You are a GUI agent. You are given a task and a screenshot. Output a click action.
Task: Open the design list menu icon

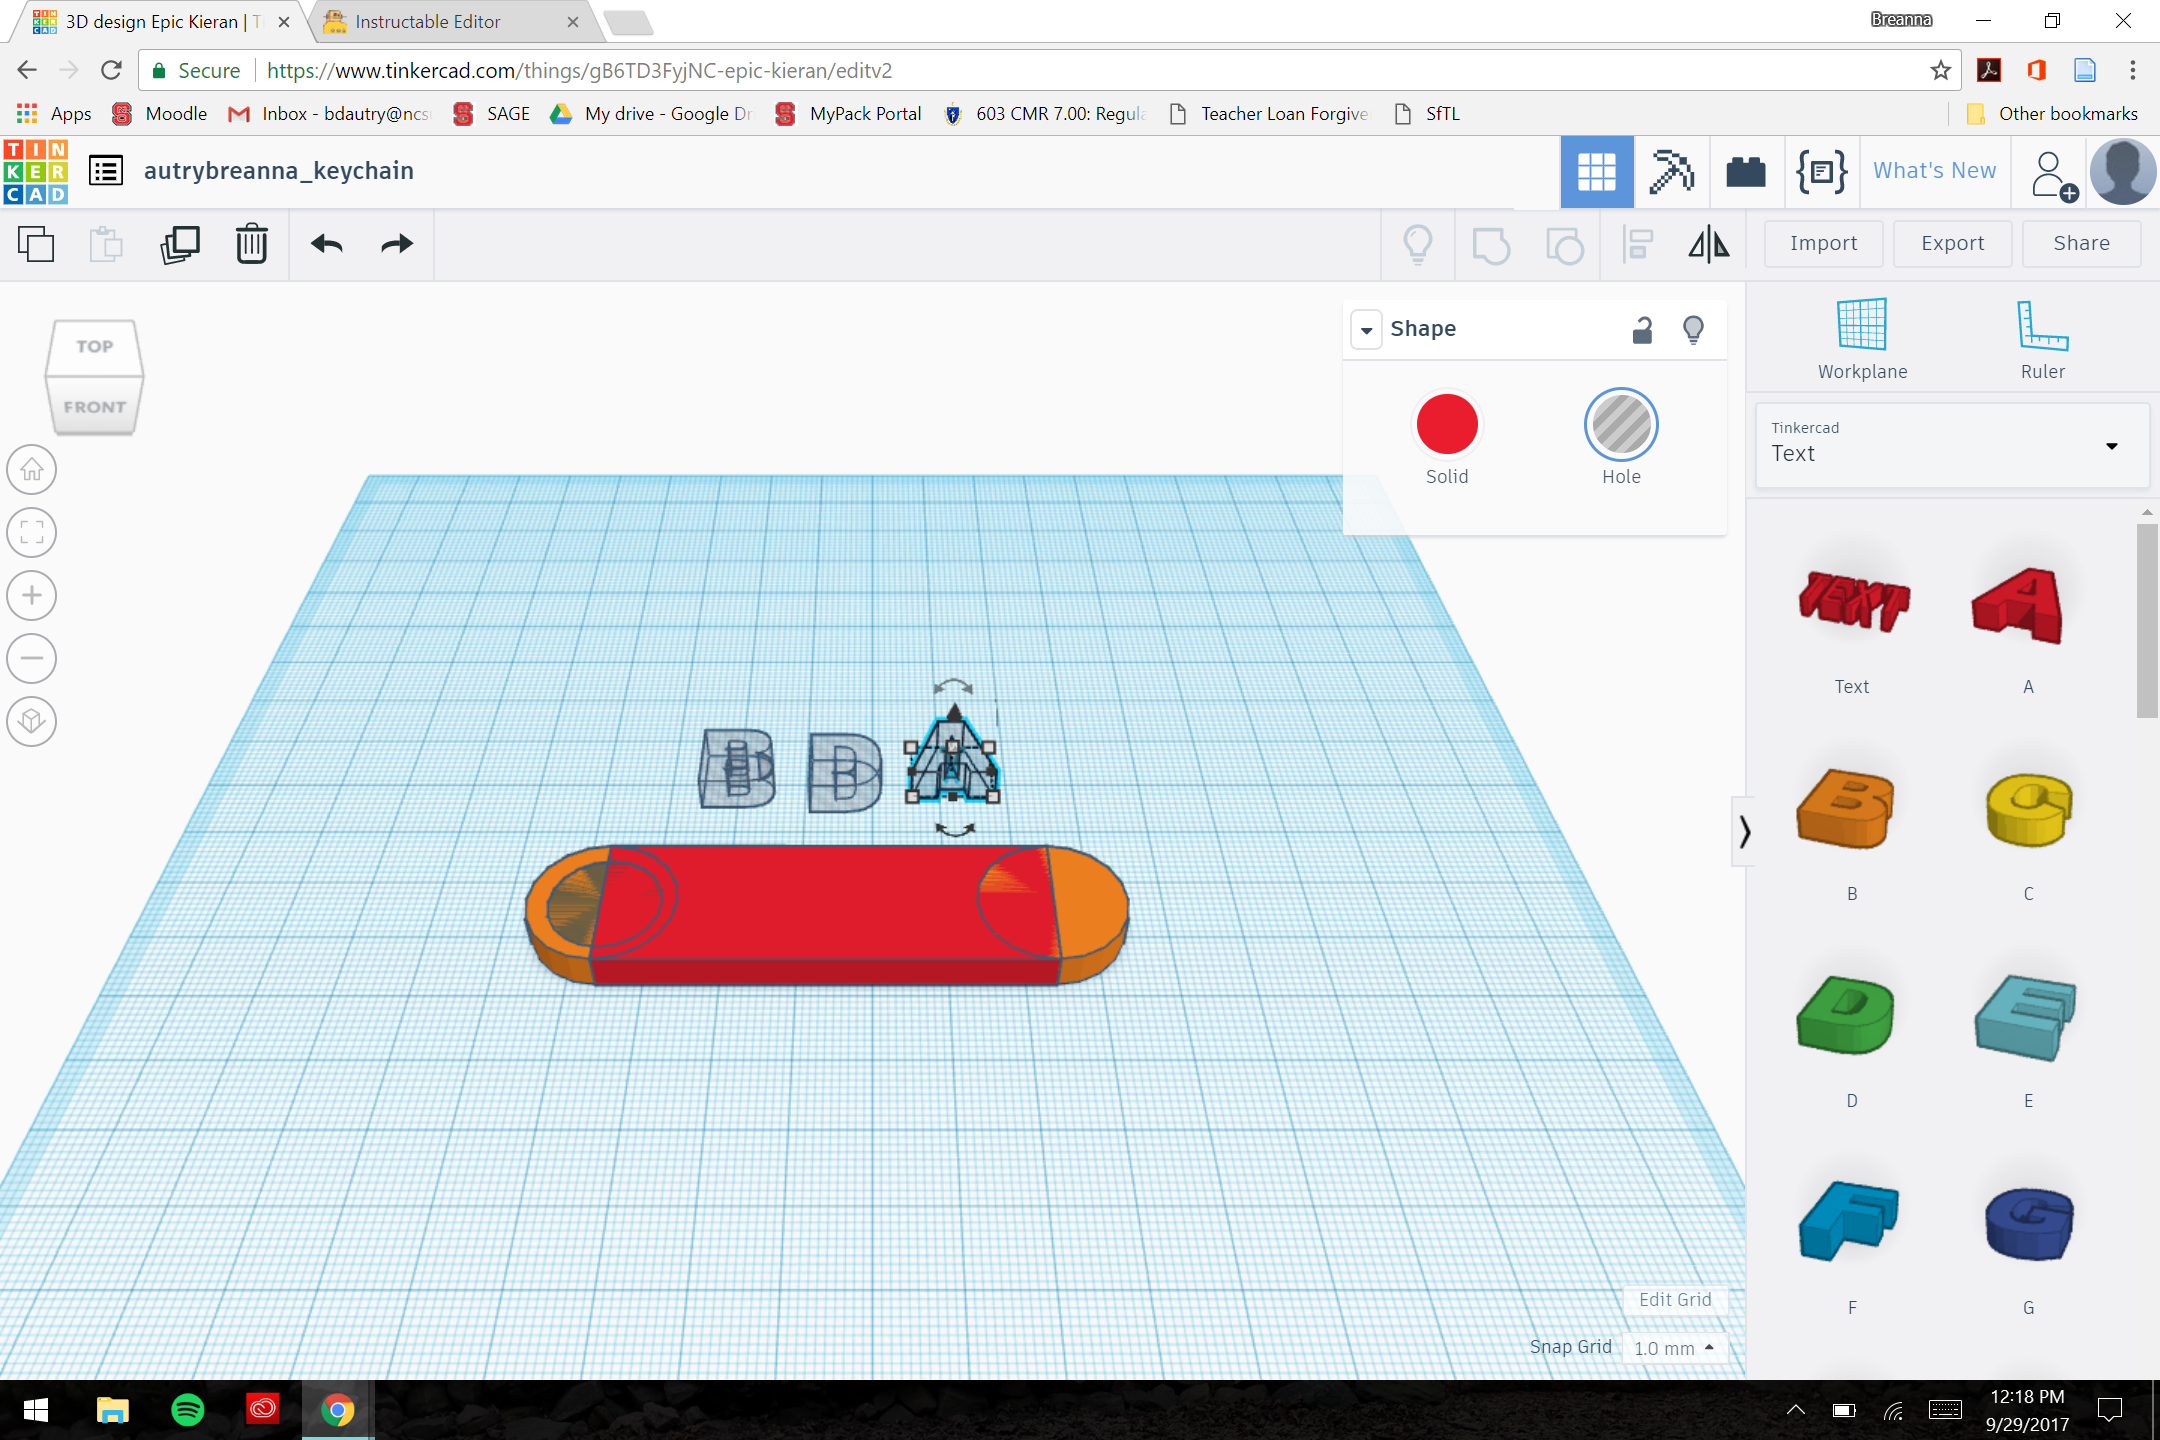coord(106,171)
